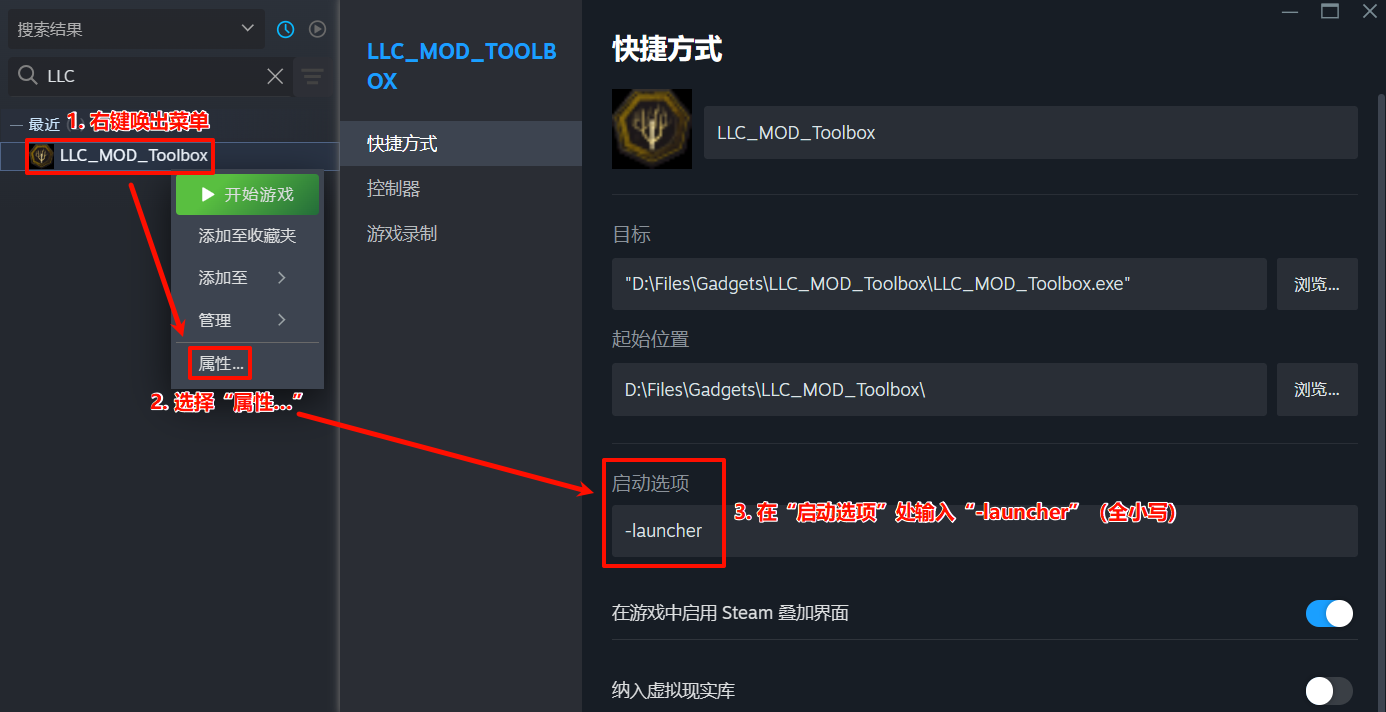Click the recent activity clock icon
This screenshot has width=1386, height=712.
pyautogui.click(x=286, y=30)
